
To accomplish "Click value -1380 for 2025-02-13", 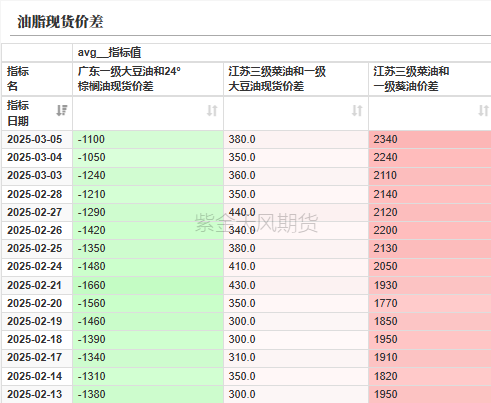I will 91,394.
